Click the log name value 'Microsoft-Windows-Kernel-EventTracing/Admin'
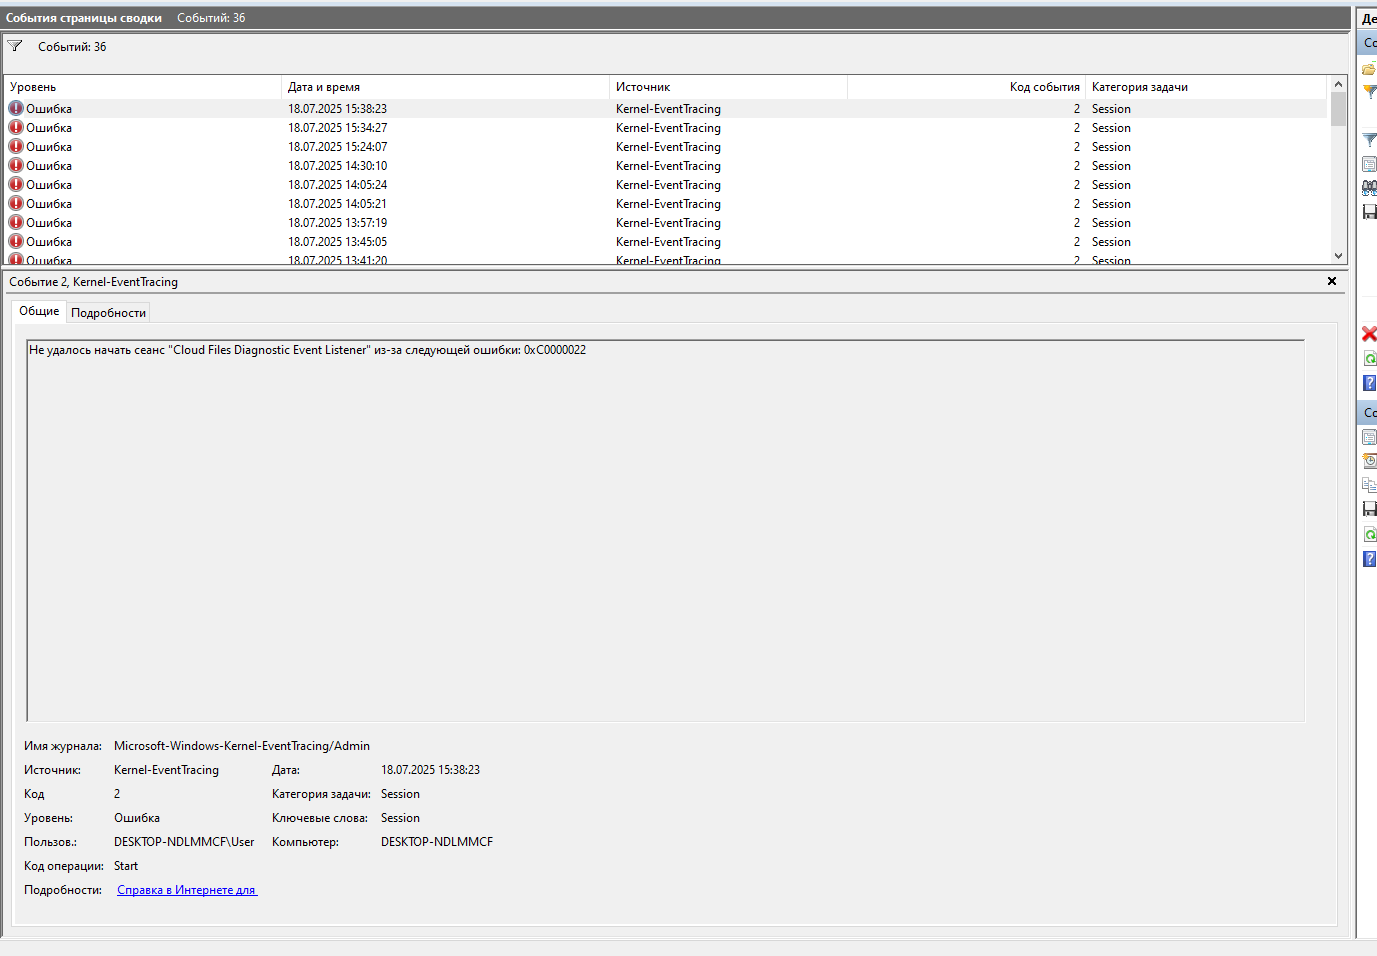This screenshot has width=1377, height=956. coord(242,746)
